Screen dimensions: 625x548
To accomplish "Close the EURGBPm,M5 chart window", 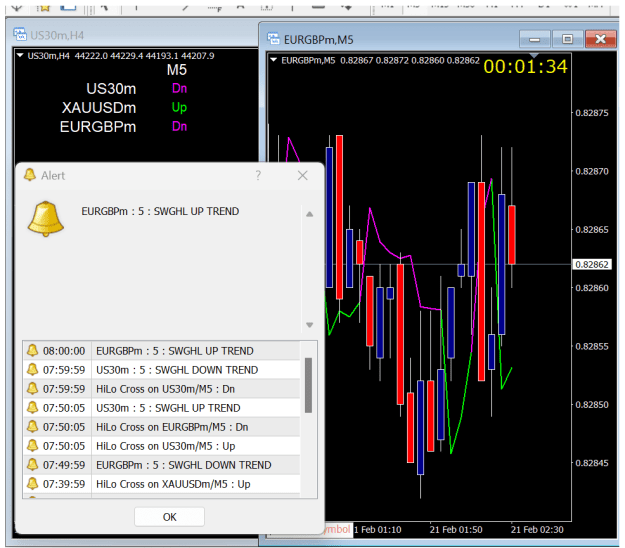I will (601, 39).
